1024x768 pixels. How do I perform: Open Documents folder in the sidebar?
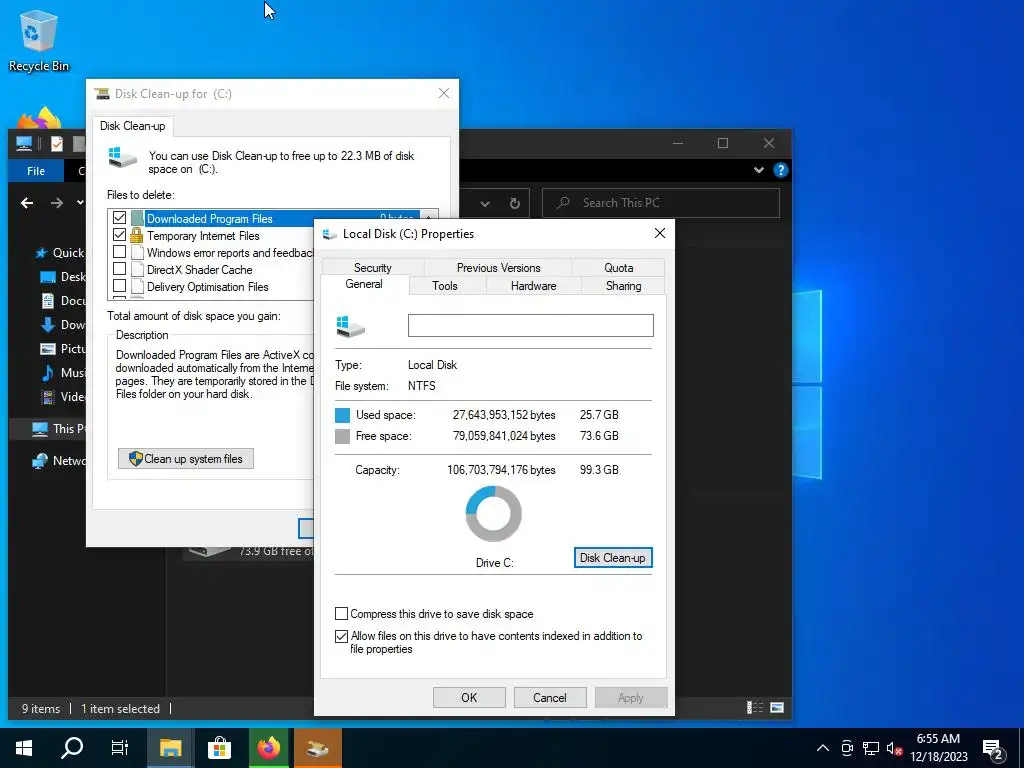(x=63, y=300)
